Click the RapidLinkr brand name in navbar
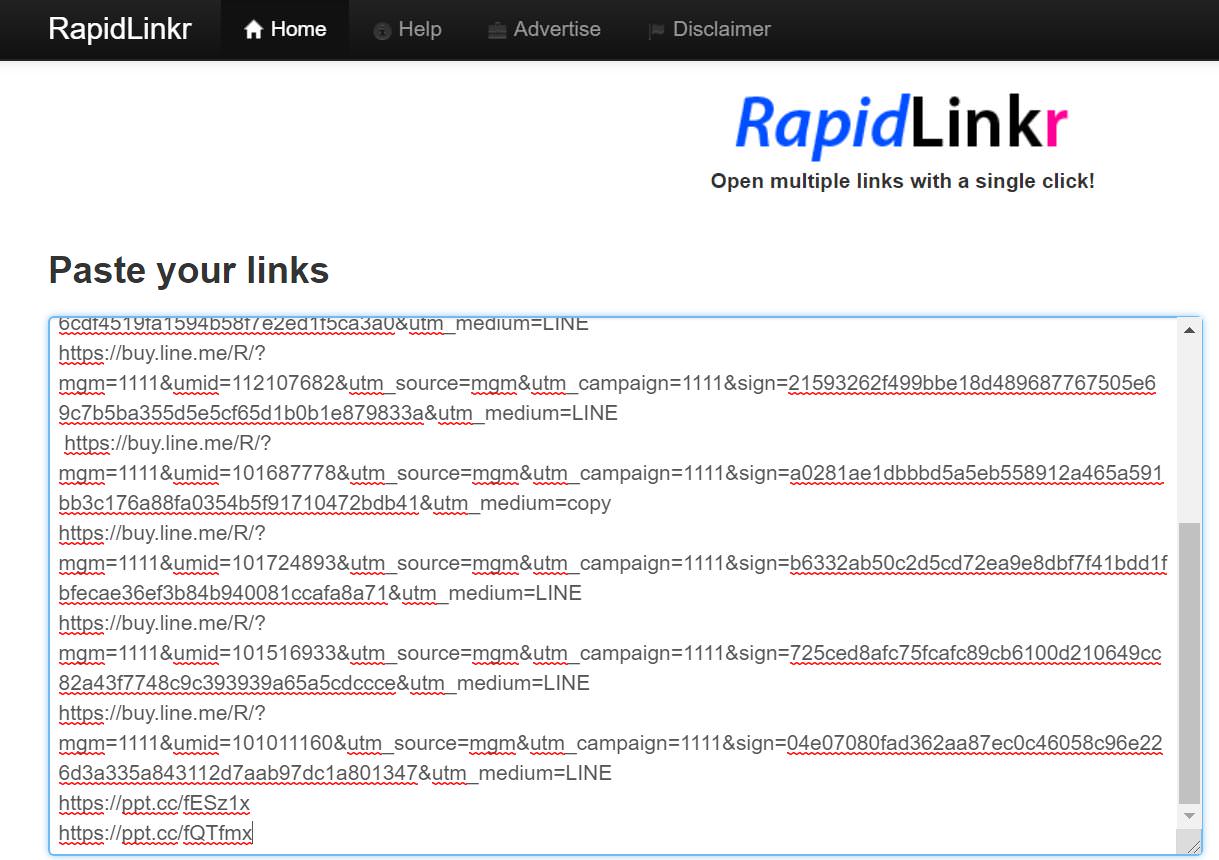Screen dimensions: 1219x860 click(x=120, y=29)
